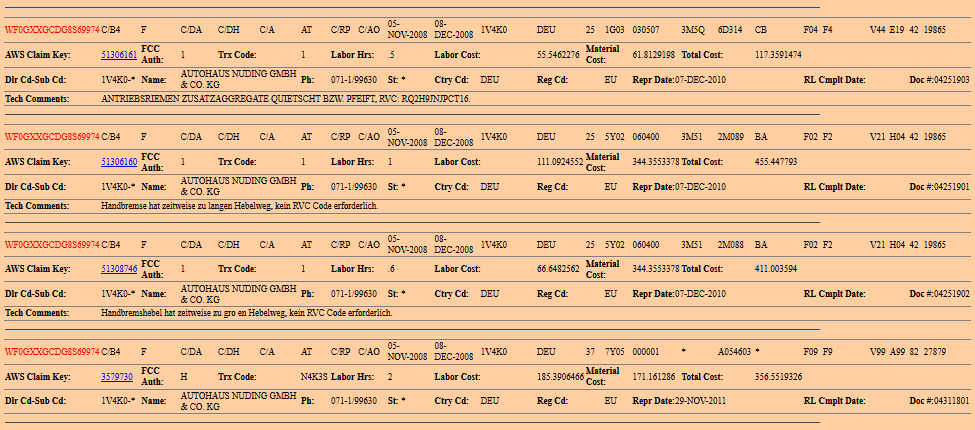Image resolution: width=975 pixels, height=430 pixels.
Task: Click the tech comment starting with ANTRIEBSRIEMEN
Action: (286, 99)
